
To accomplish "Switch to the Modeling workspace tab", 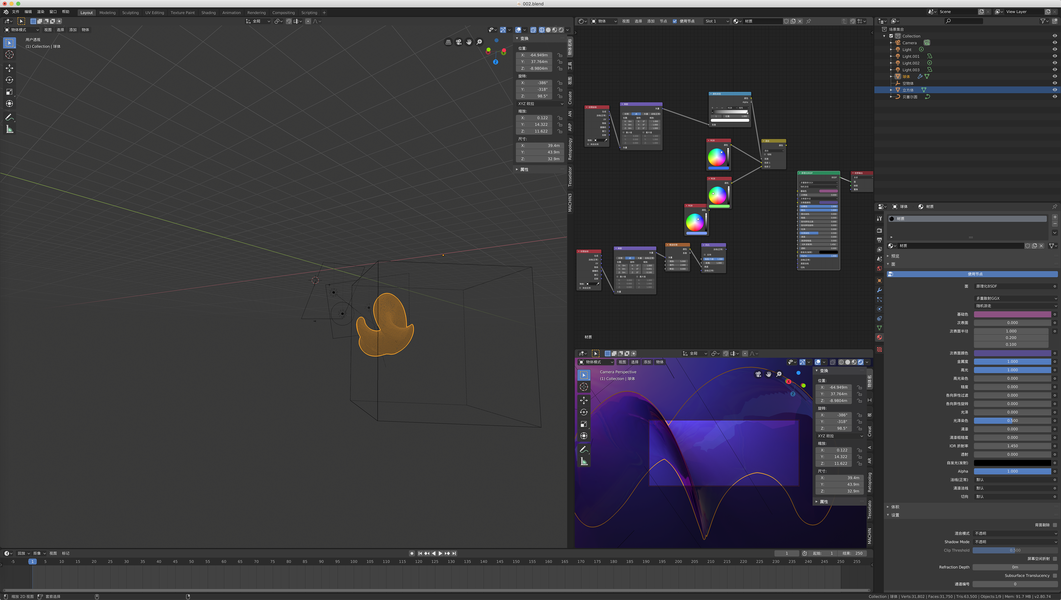I will coord(108,12).
